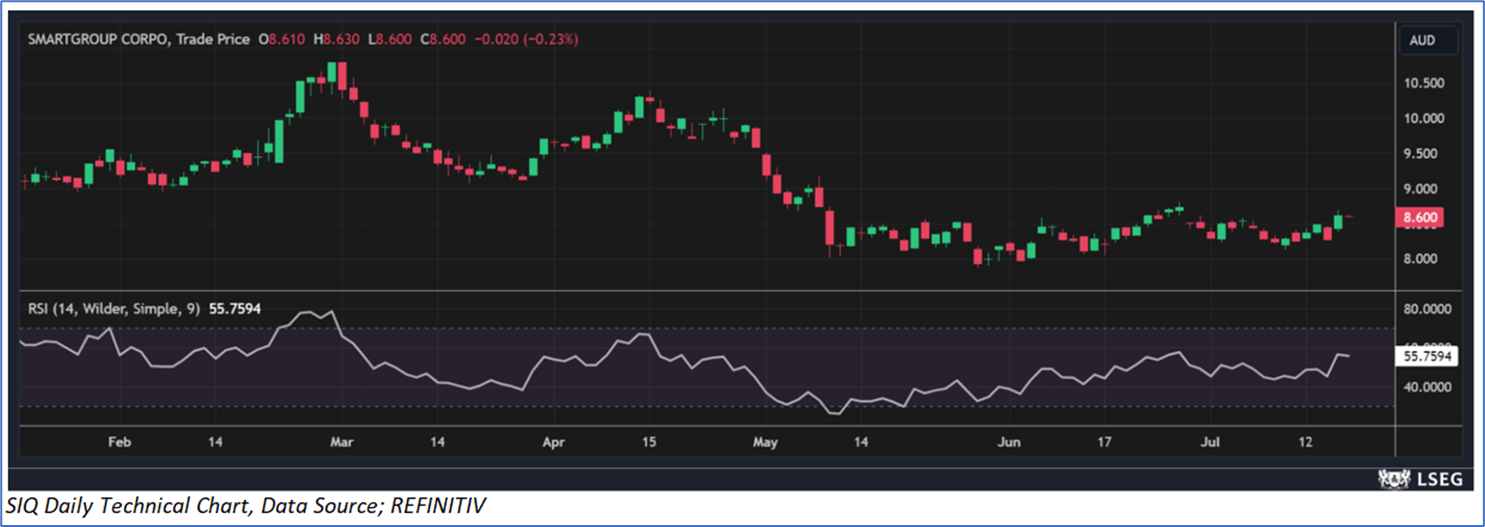Click the RSI (14, Wilder, Simple, 9) label

coord(115,309)
